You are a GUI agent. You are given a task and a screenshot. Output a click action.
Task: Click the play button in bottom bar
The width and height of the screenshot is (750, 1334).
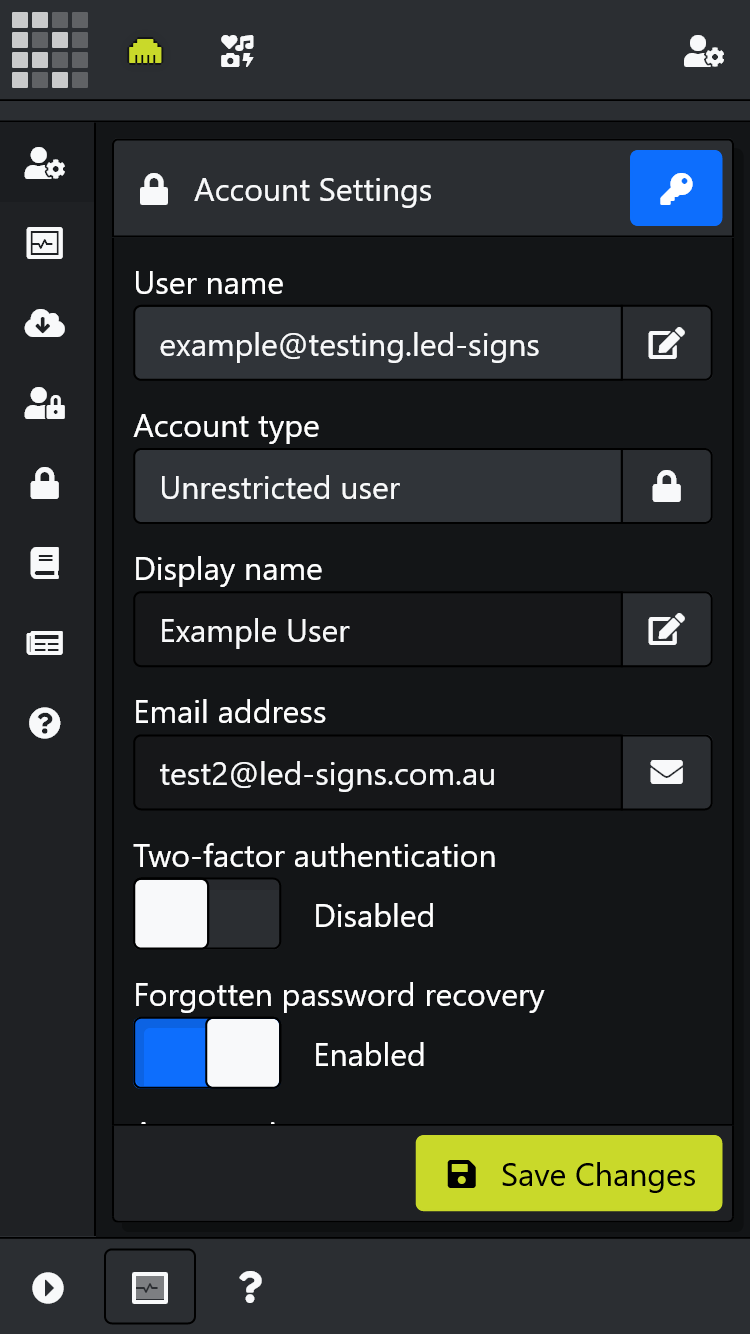[x=48, y=1287]
